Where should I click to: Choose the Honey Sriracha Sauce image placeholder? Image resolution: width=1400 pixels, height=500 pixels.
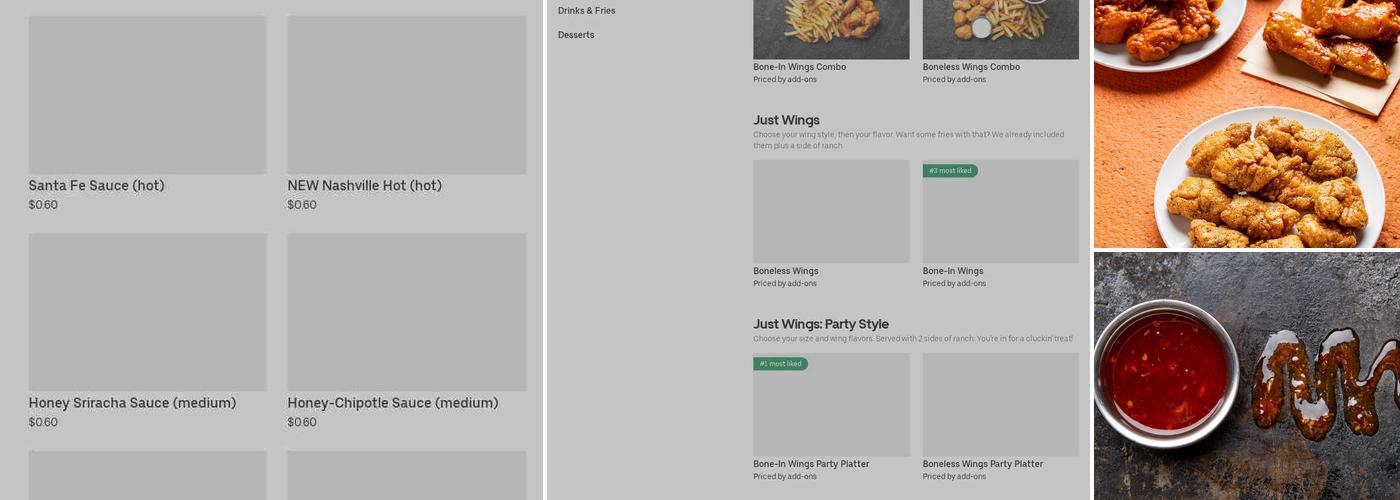148,312
